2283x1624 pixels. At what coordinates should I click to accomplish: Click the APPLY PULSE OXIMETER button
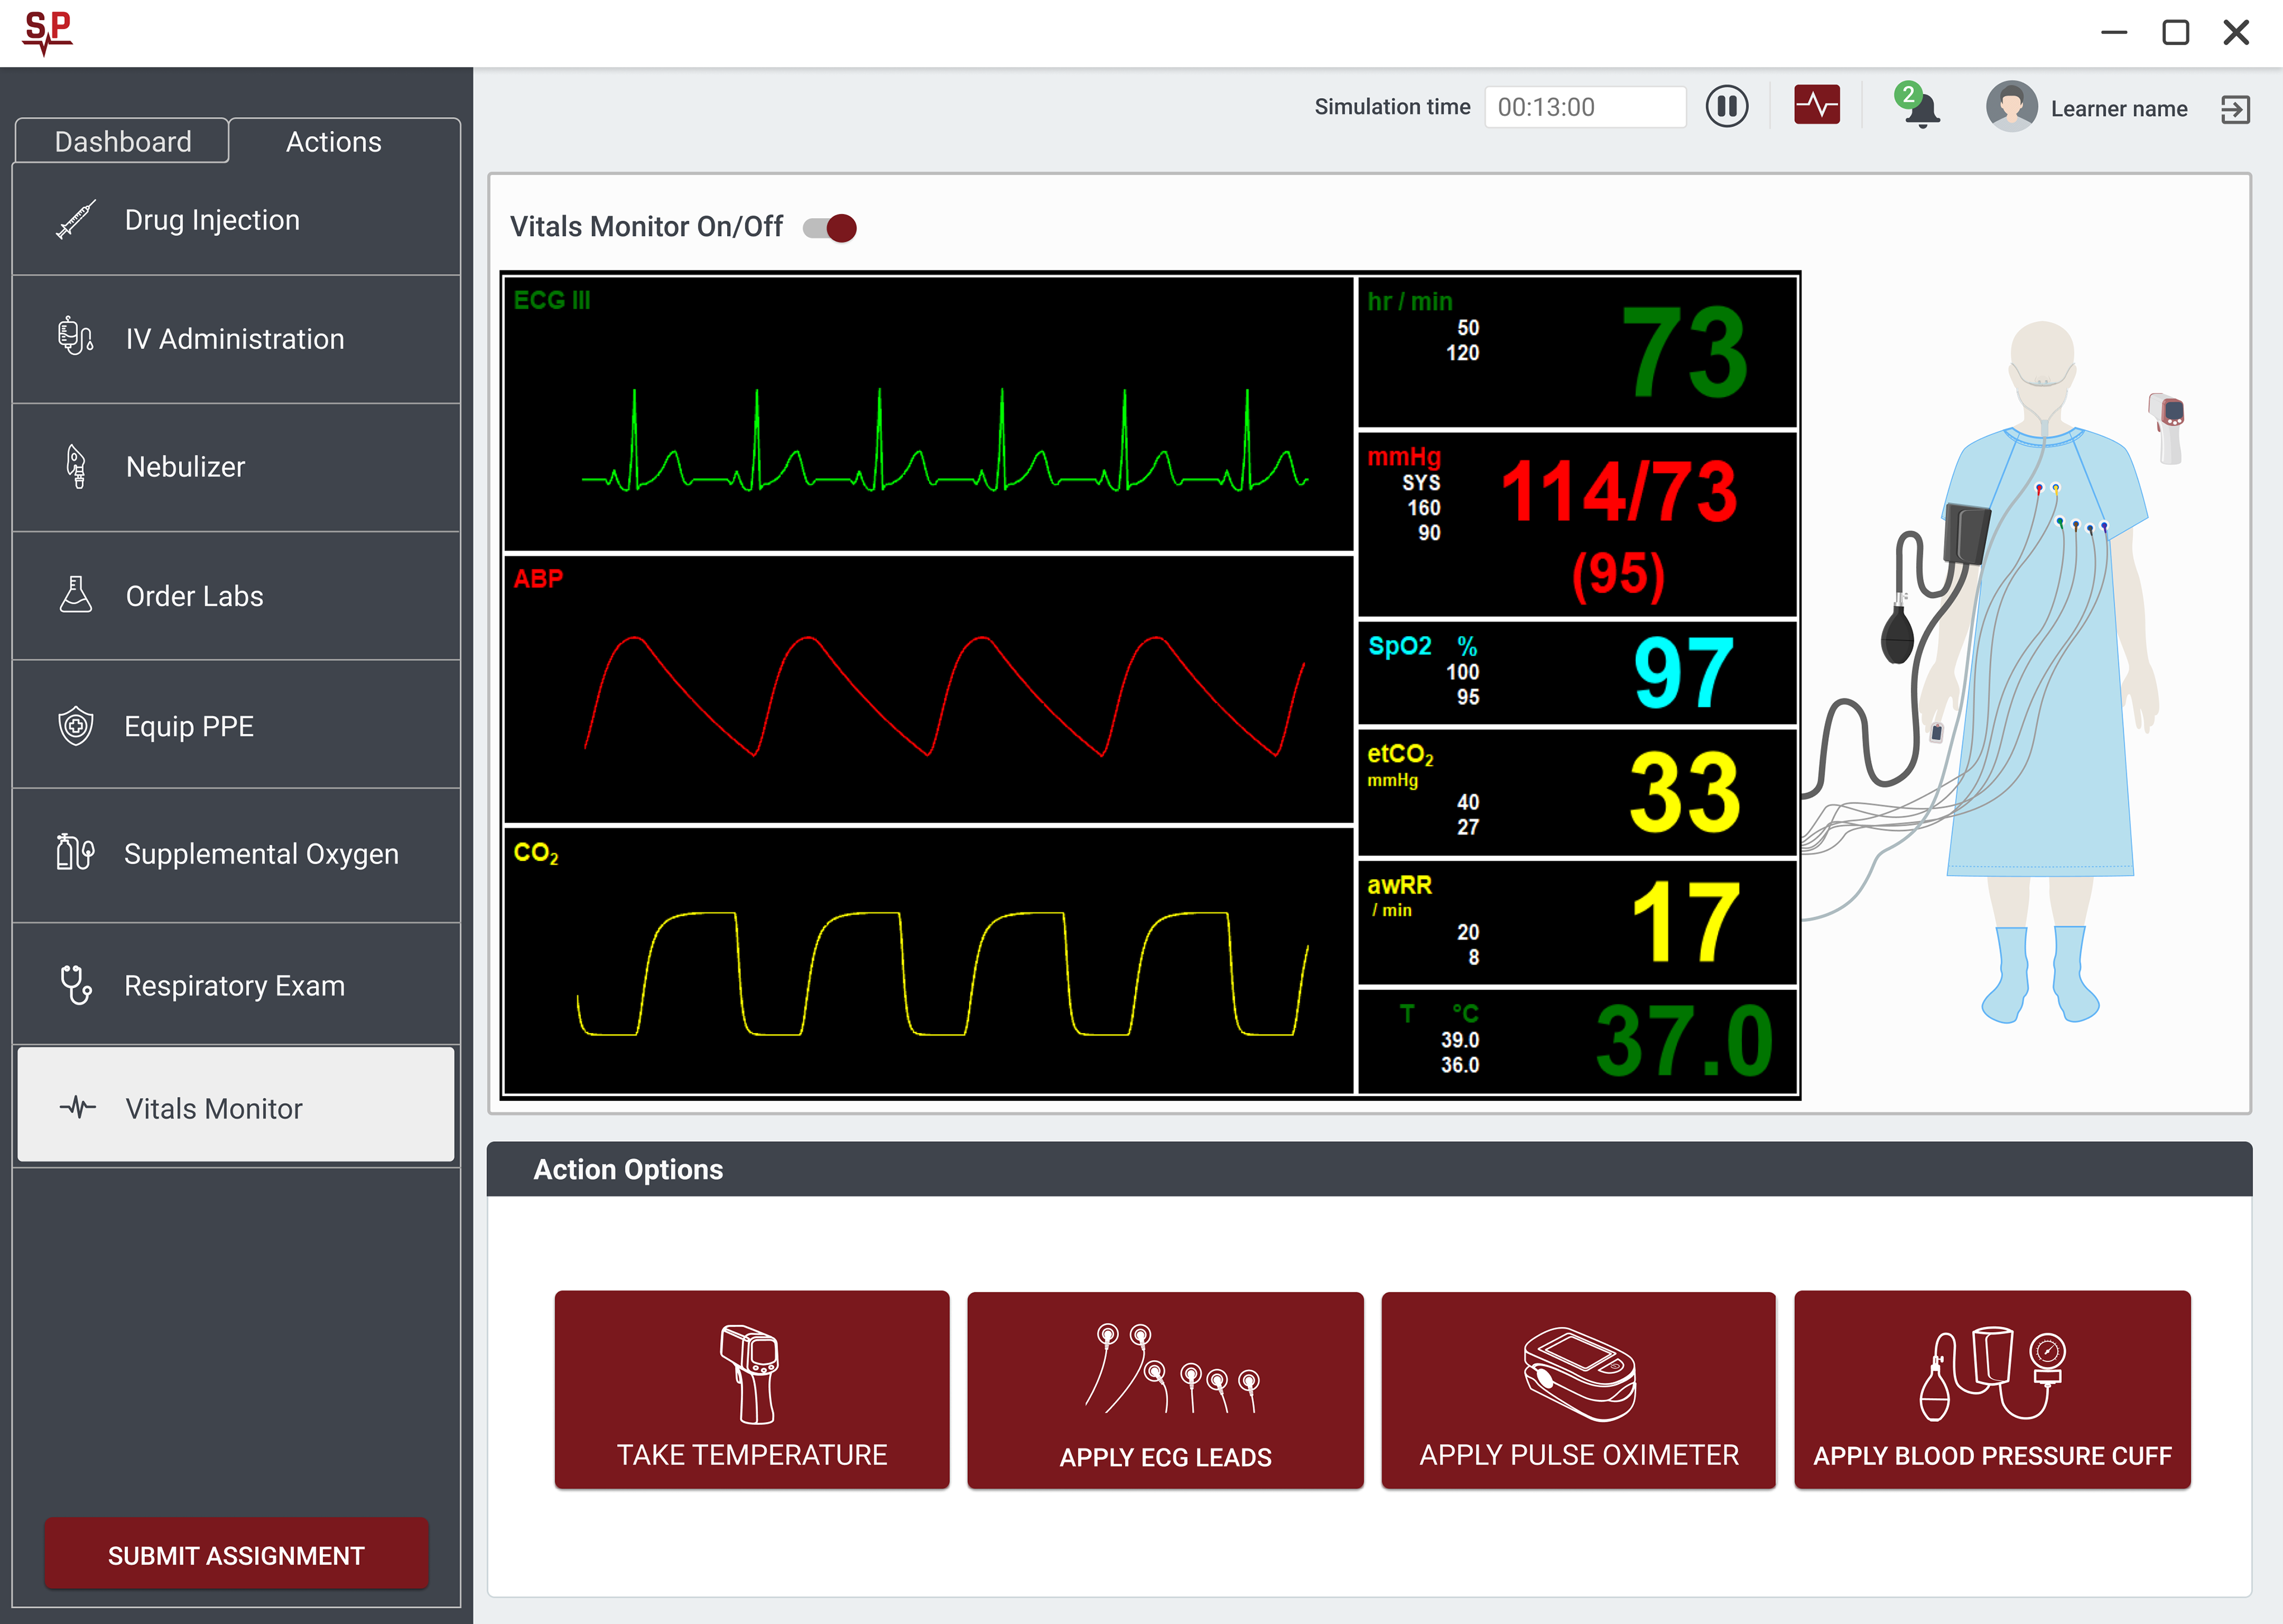click(x=1578, y=1389)
